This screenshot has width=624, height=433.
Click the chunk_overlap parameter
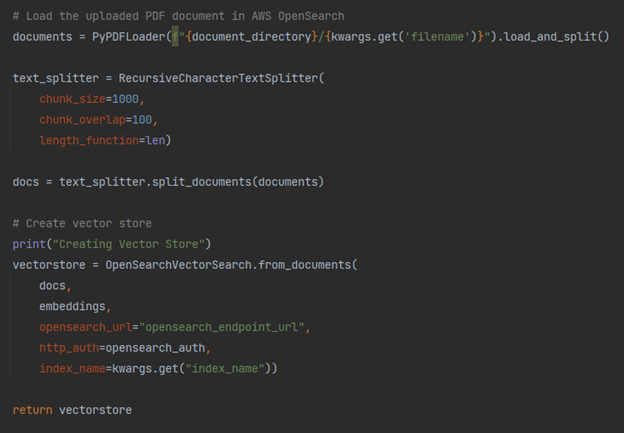click(x=79, y=119)
